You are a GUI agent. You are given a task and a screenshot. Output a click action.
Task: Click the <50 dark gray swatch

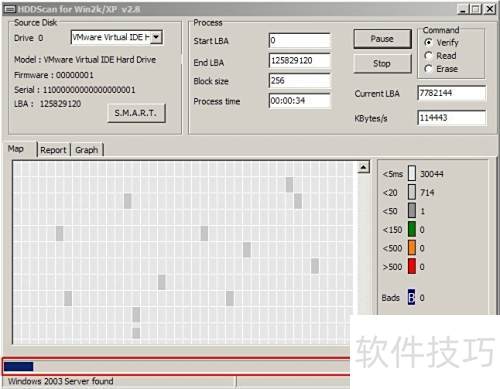click(412, 211)
